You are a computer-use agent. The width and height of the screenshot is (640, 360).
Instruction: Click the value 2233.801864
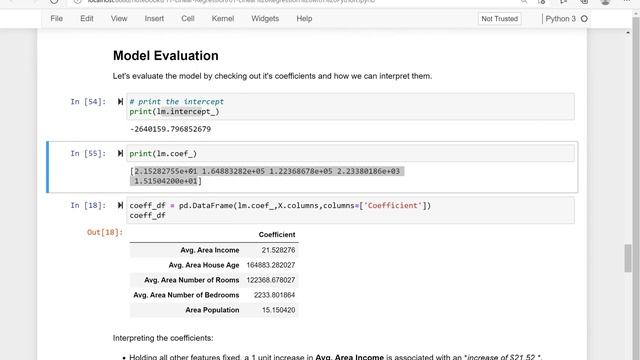(274, 295)
